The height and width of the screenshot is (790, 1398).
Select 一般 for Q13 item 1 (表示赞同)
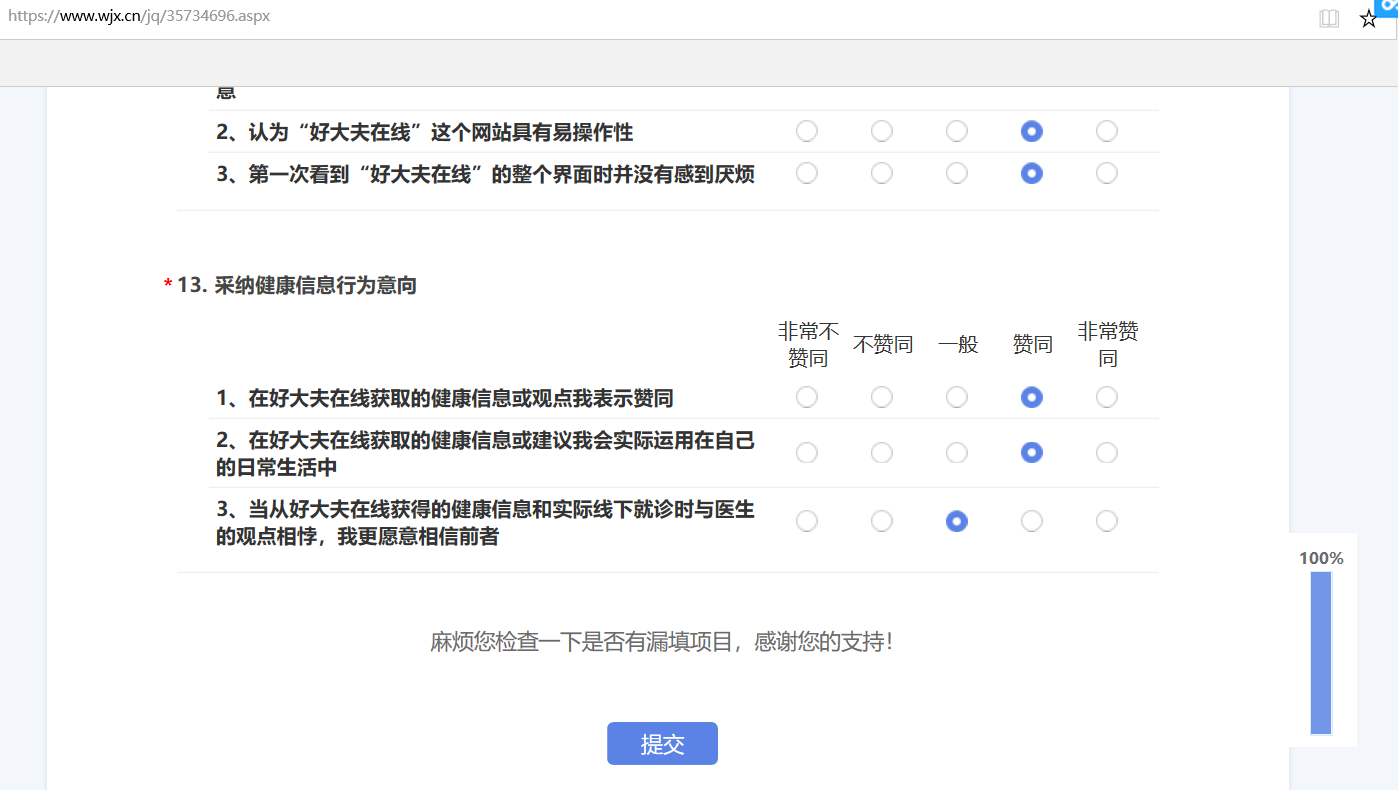pos(957,397)
